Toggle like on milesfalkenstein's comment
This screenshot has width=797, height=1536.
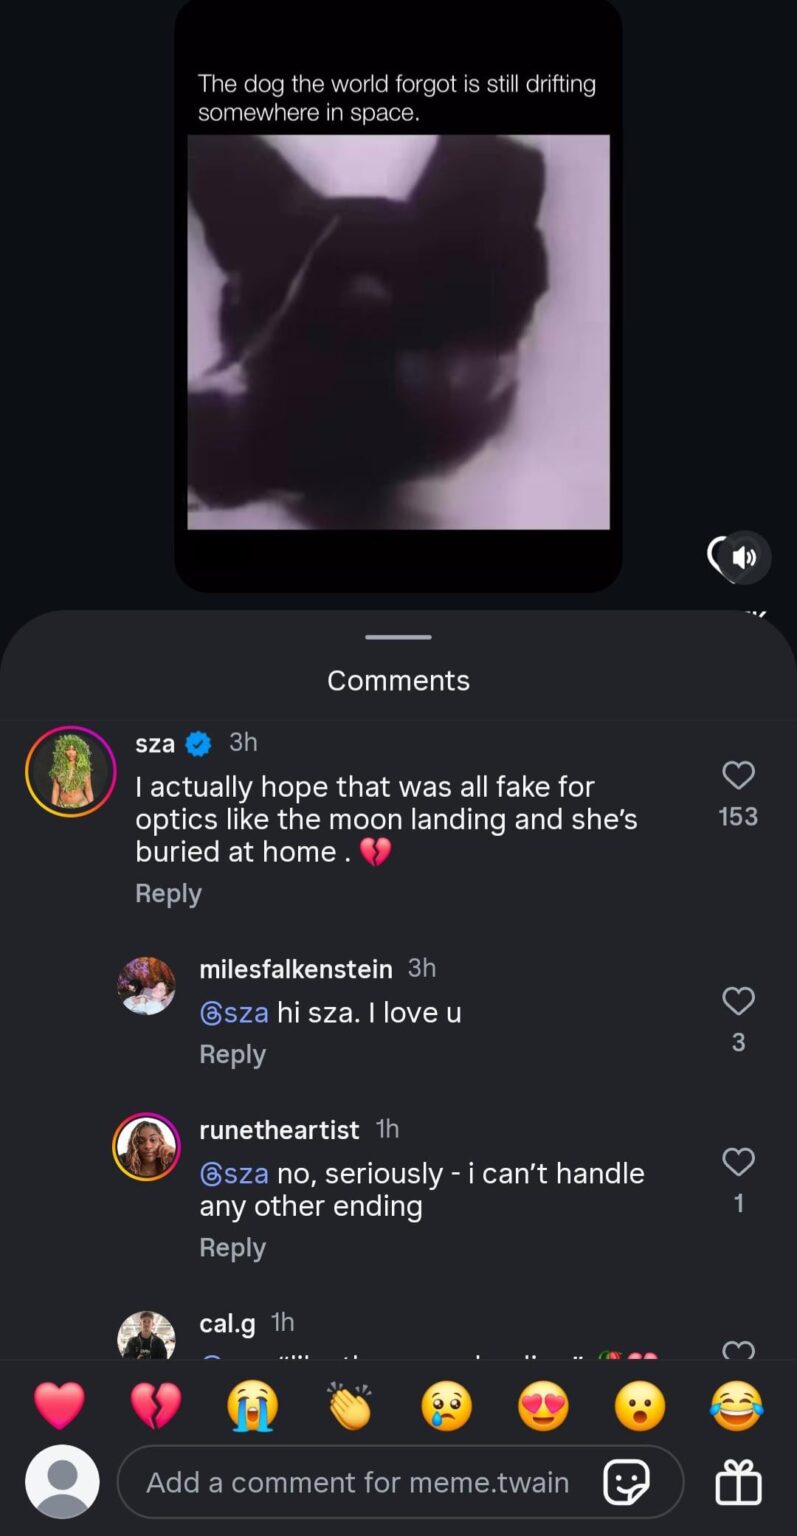coord(738,1002)
